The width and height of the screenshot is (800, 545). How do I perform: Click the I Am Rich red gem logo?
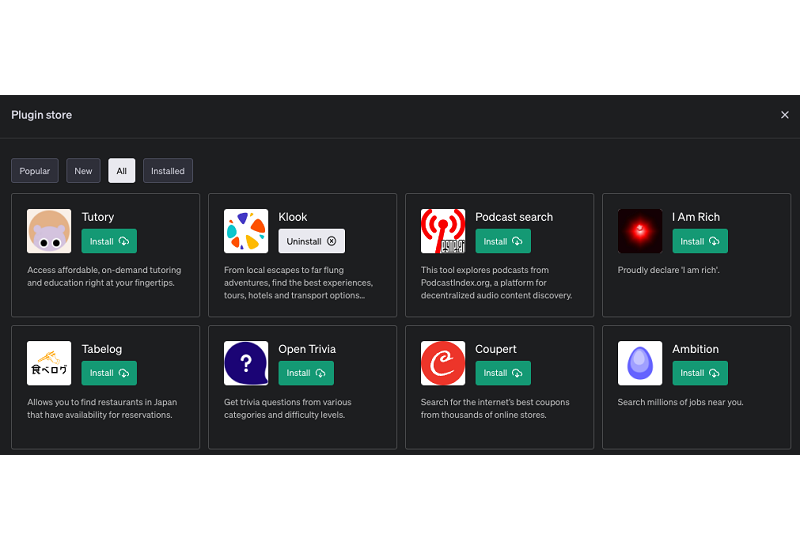(640, 231)
